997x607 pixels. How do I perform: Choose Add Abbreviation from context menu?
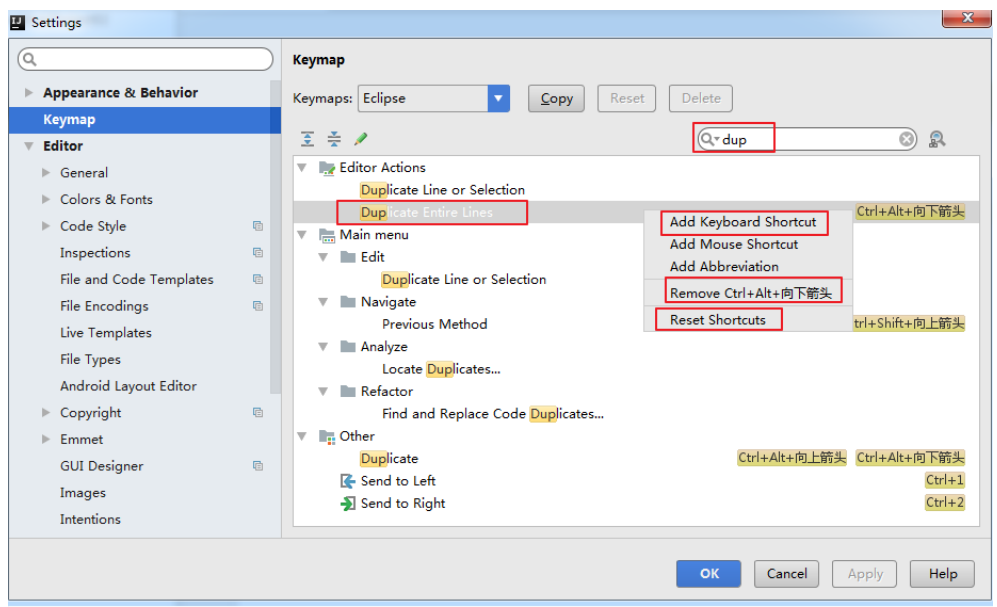[748, 267]
